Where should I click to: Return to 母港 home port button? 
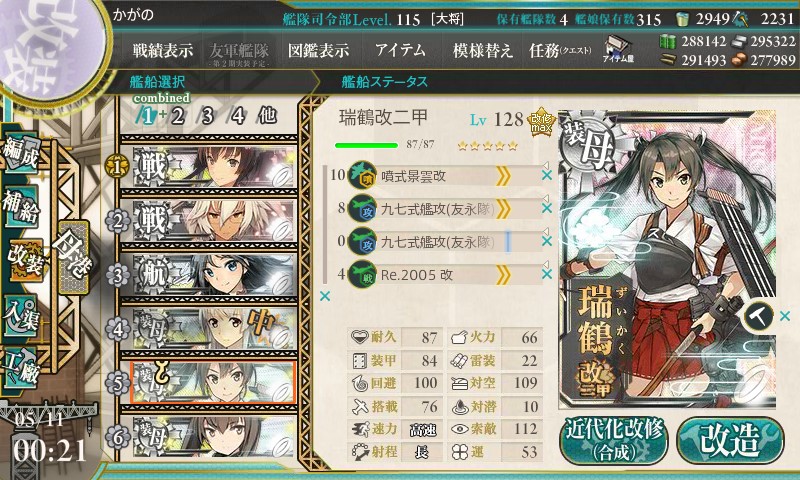(x=73, y=257)
